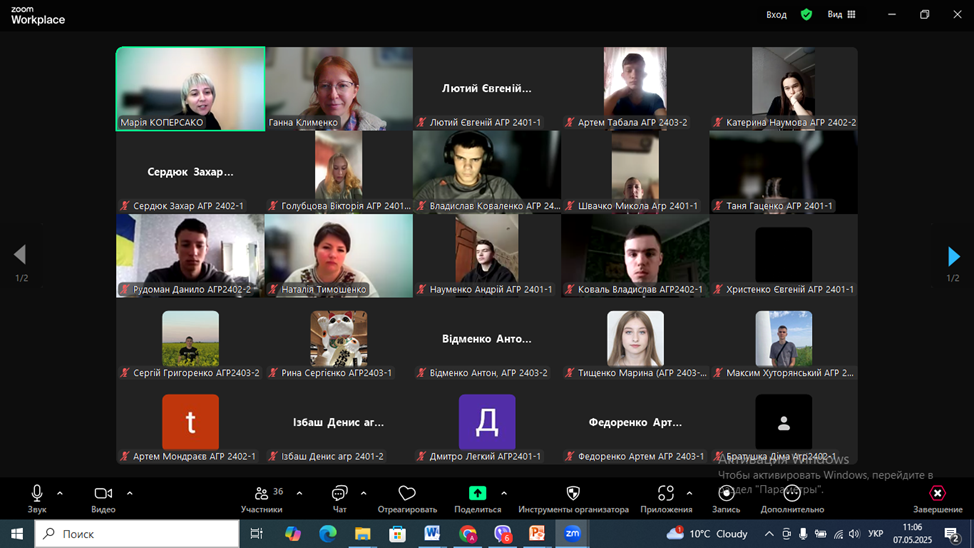Click the green Поделиться share screen icon
Viewport: 974px width, 548px height.
477,493
